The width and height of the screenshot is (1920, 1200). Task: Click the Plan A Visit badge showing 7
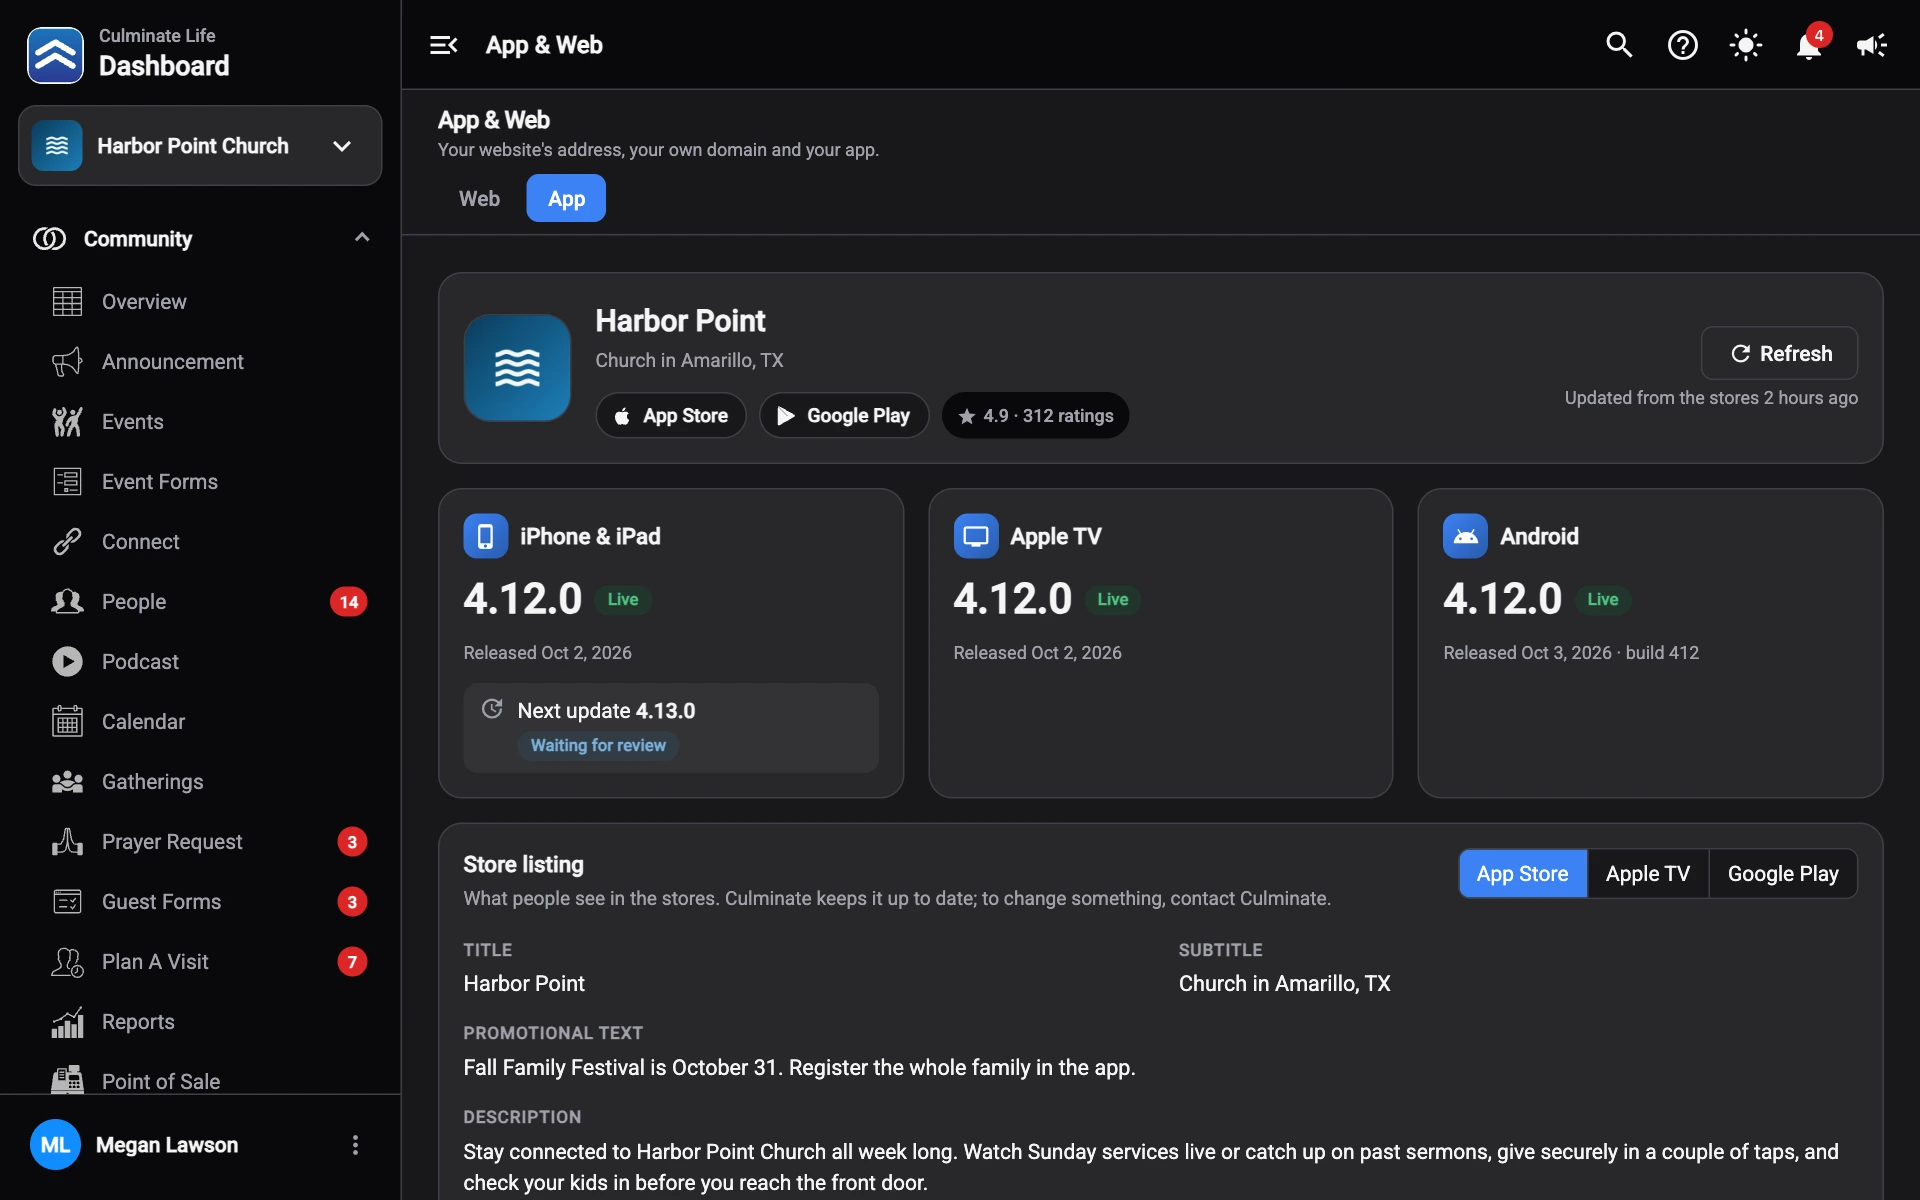click(352, 962)
